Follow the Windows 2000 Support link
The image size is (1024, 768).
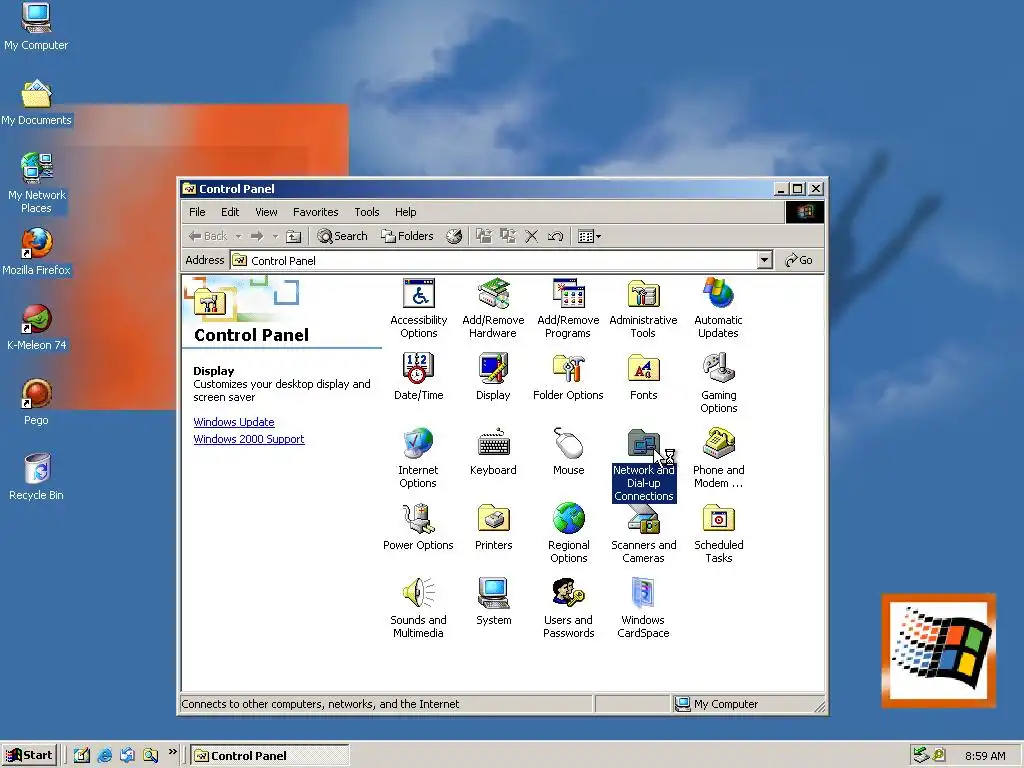249,439
